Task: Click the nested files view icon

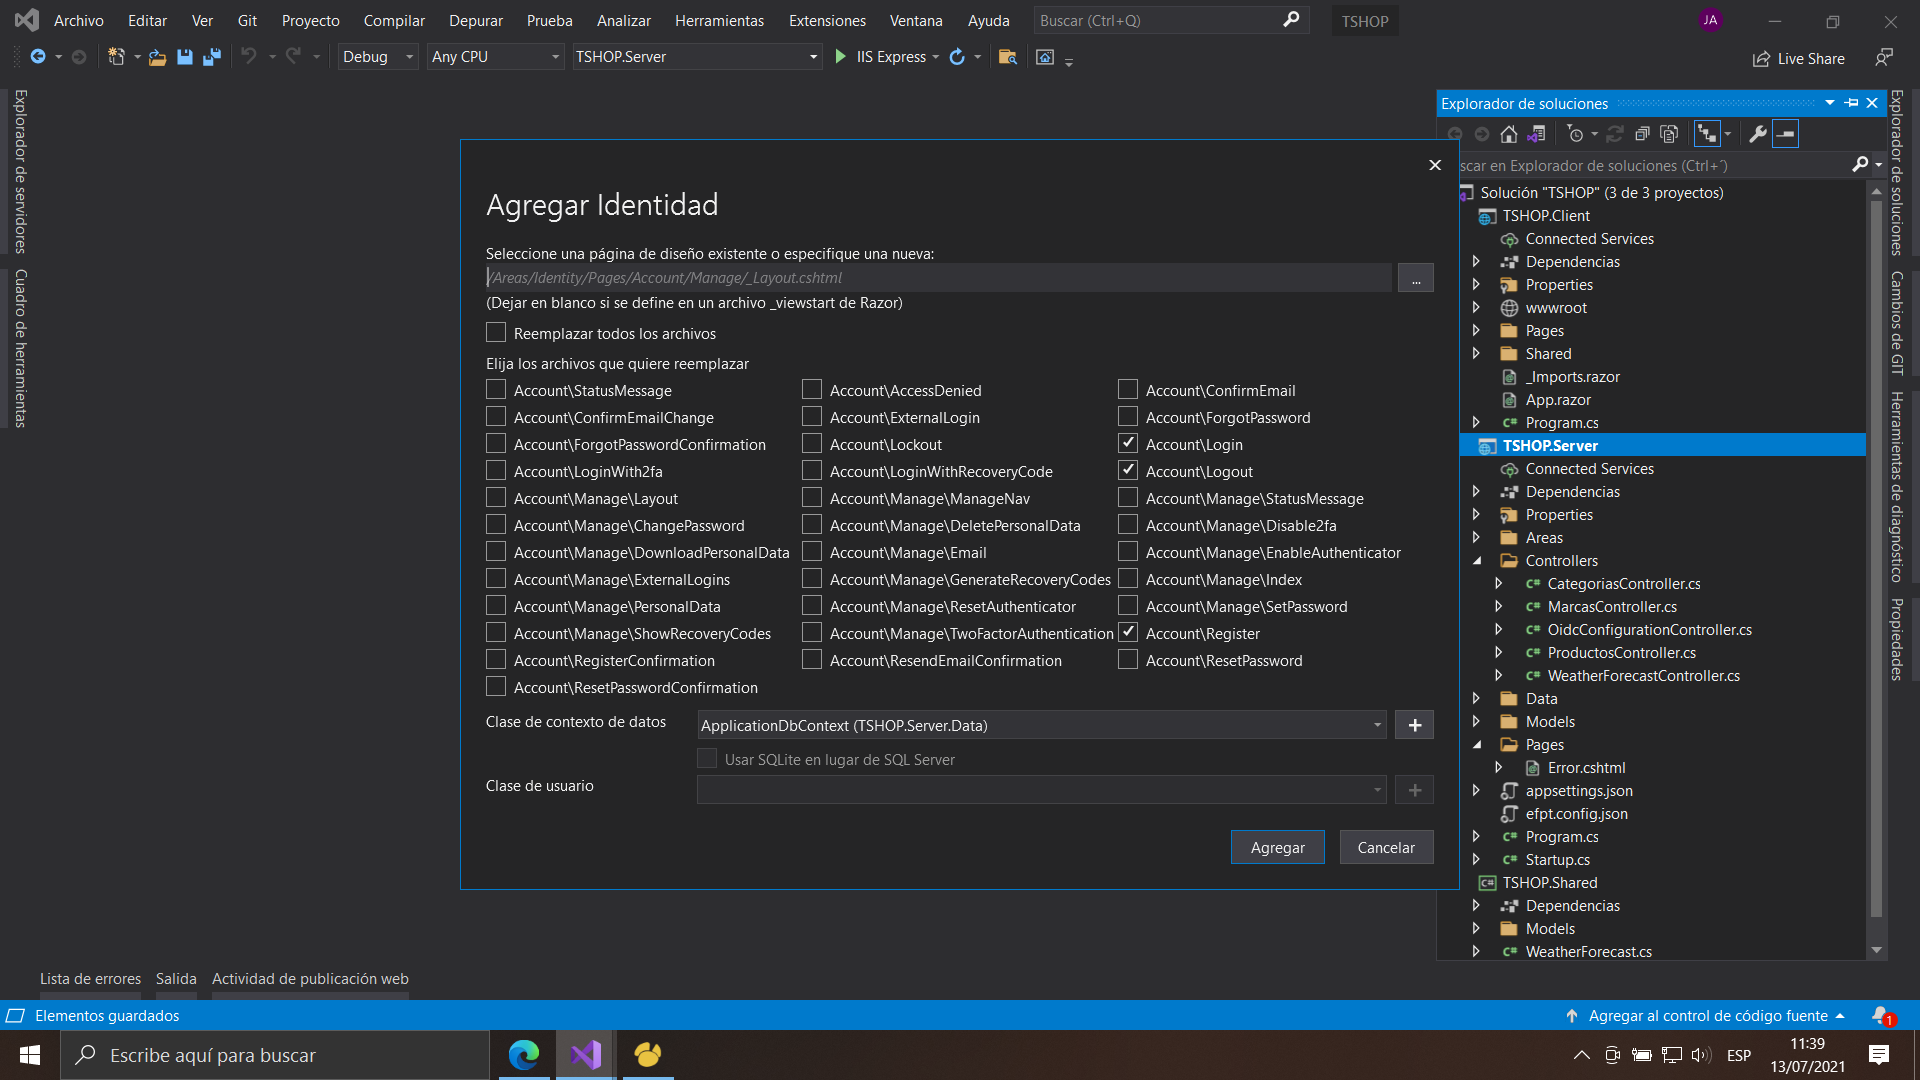Action: point(1707,134)
